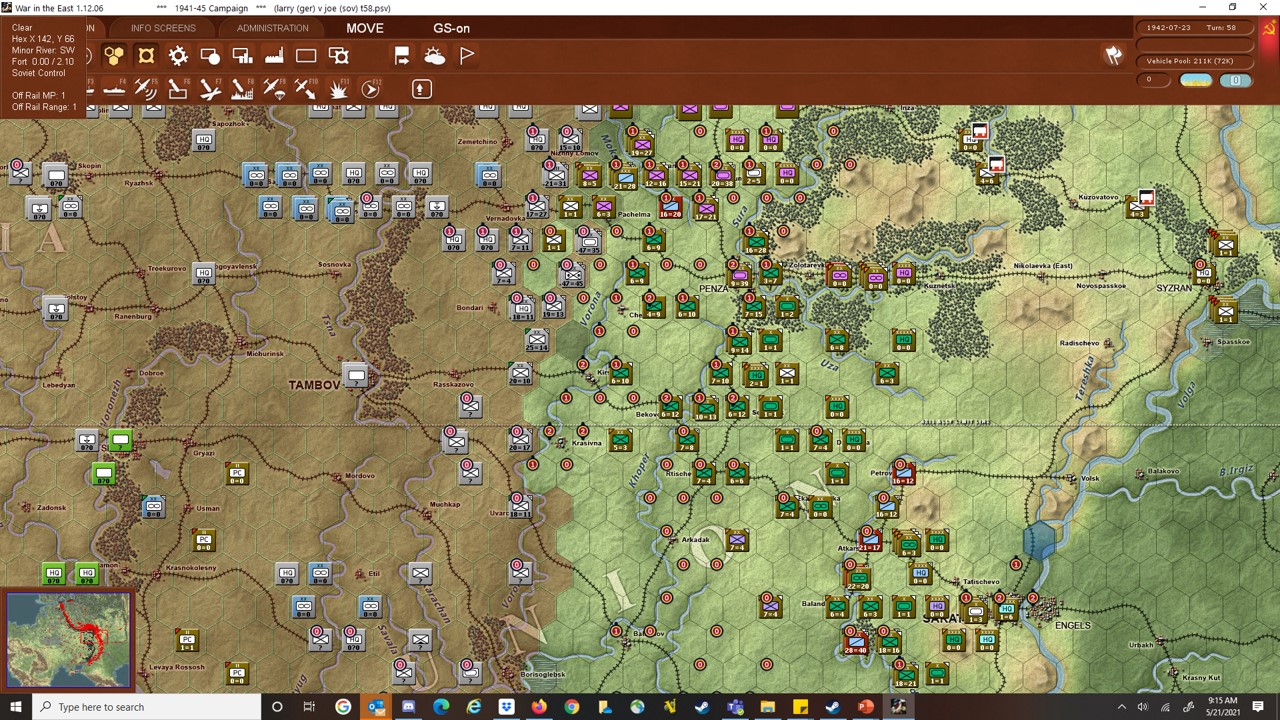Select the F8 plane-over-city mode icon
Viewport: 1280px width, 720px height.
pos(242,90)
